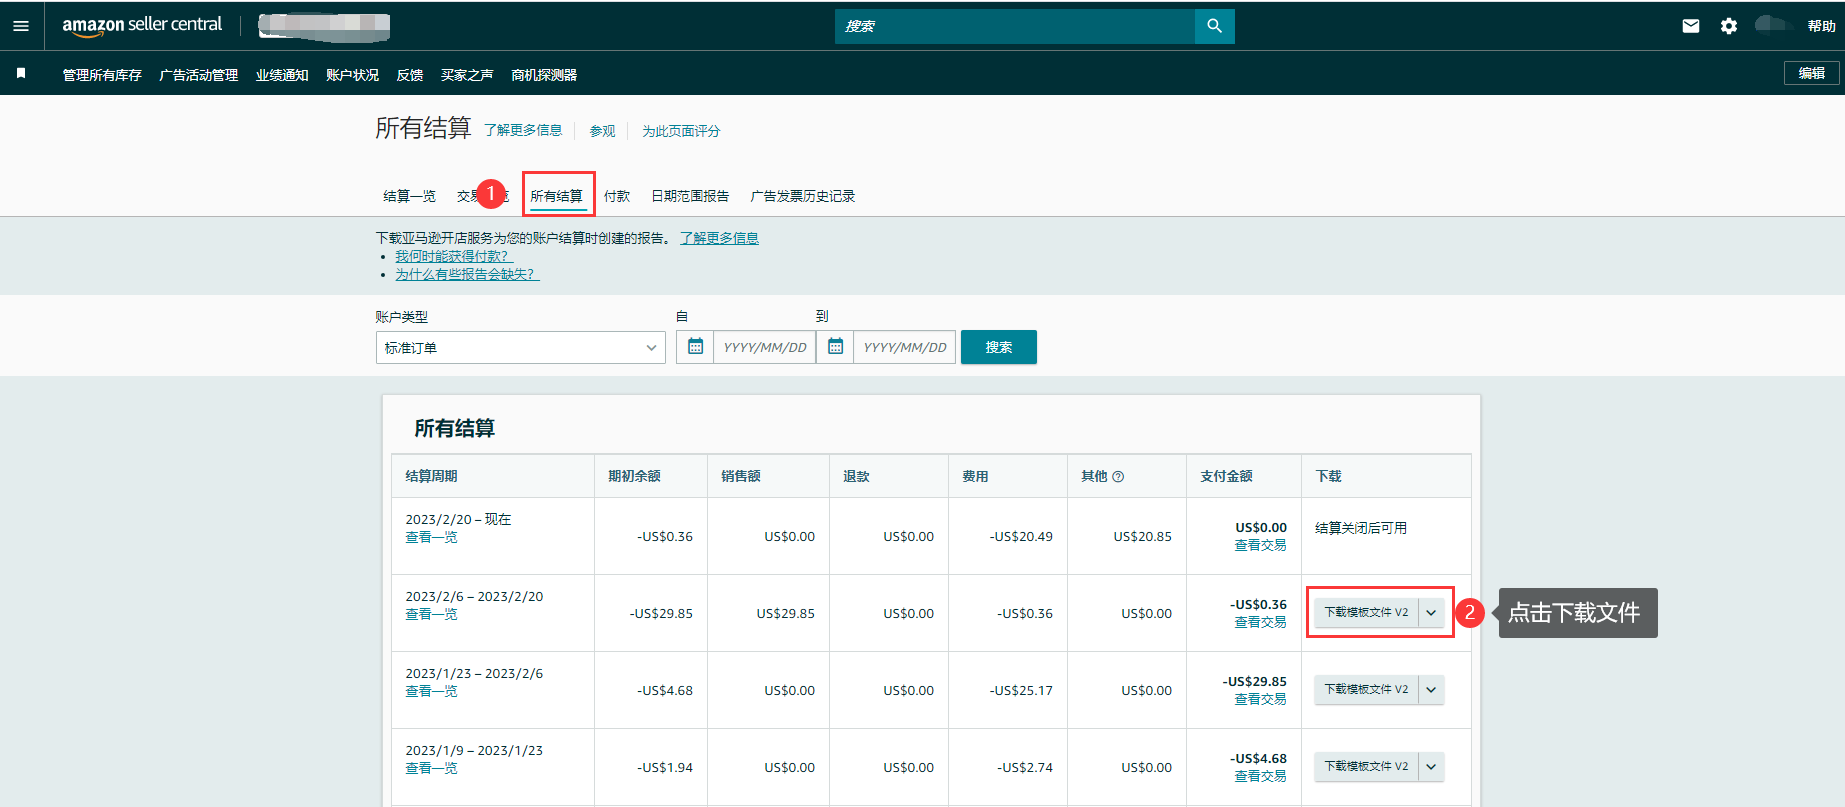The height and width of the screenshot is (807, 1845).
Task: Click 查看交易 link for the US$0.00 payment
Action: click(x=1259, y=545)
